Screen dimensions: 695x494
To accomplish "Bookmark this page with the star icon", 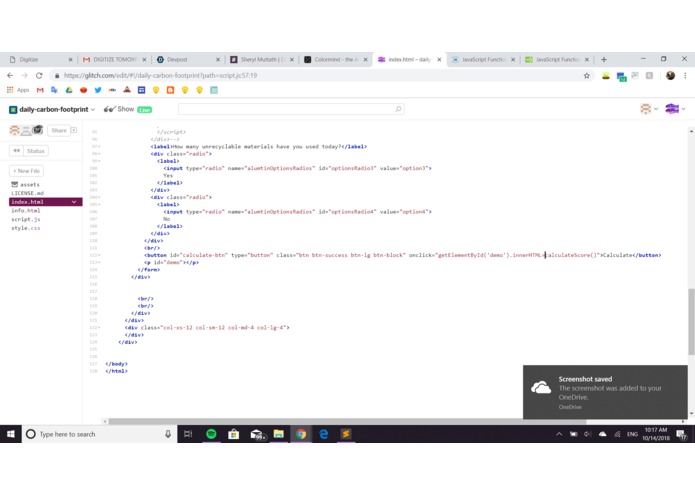I will point(586,76).
